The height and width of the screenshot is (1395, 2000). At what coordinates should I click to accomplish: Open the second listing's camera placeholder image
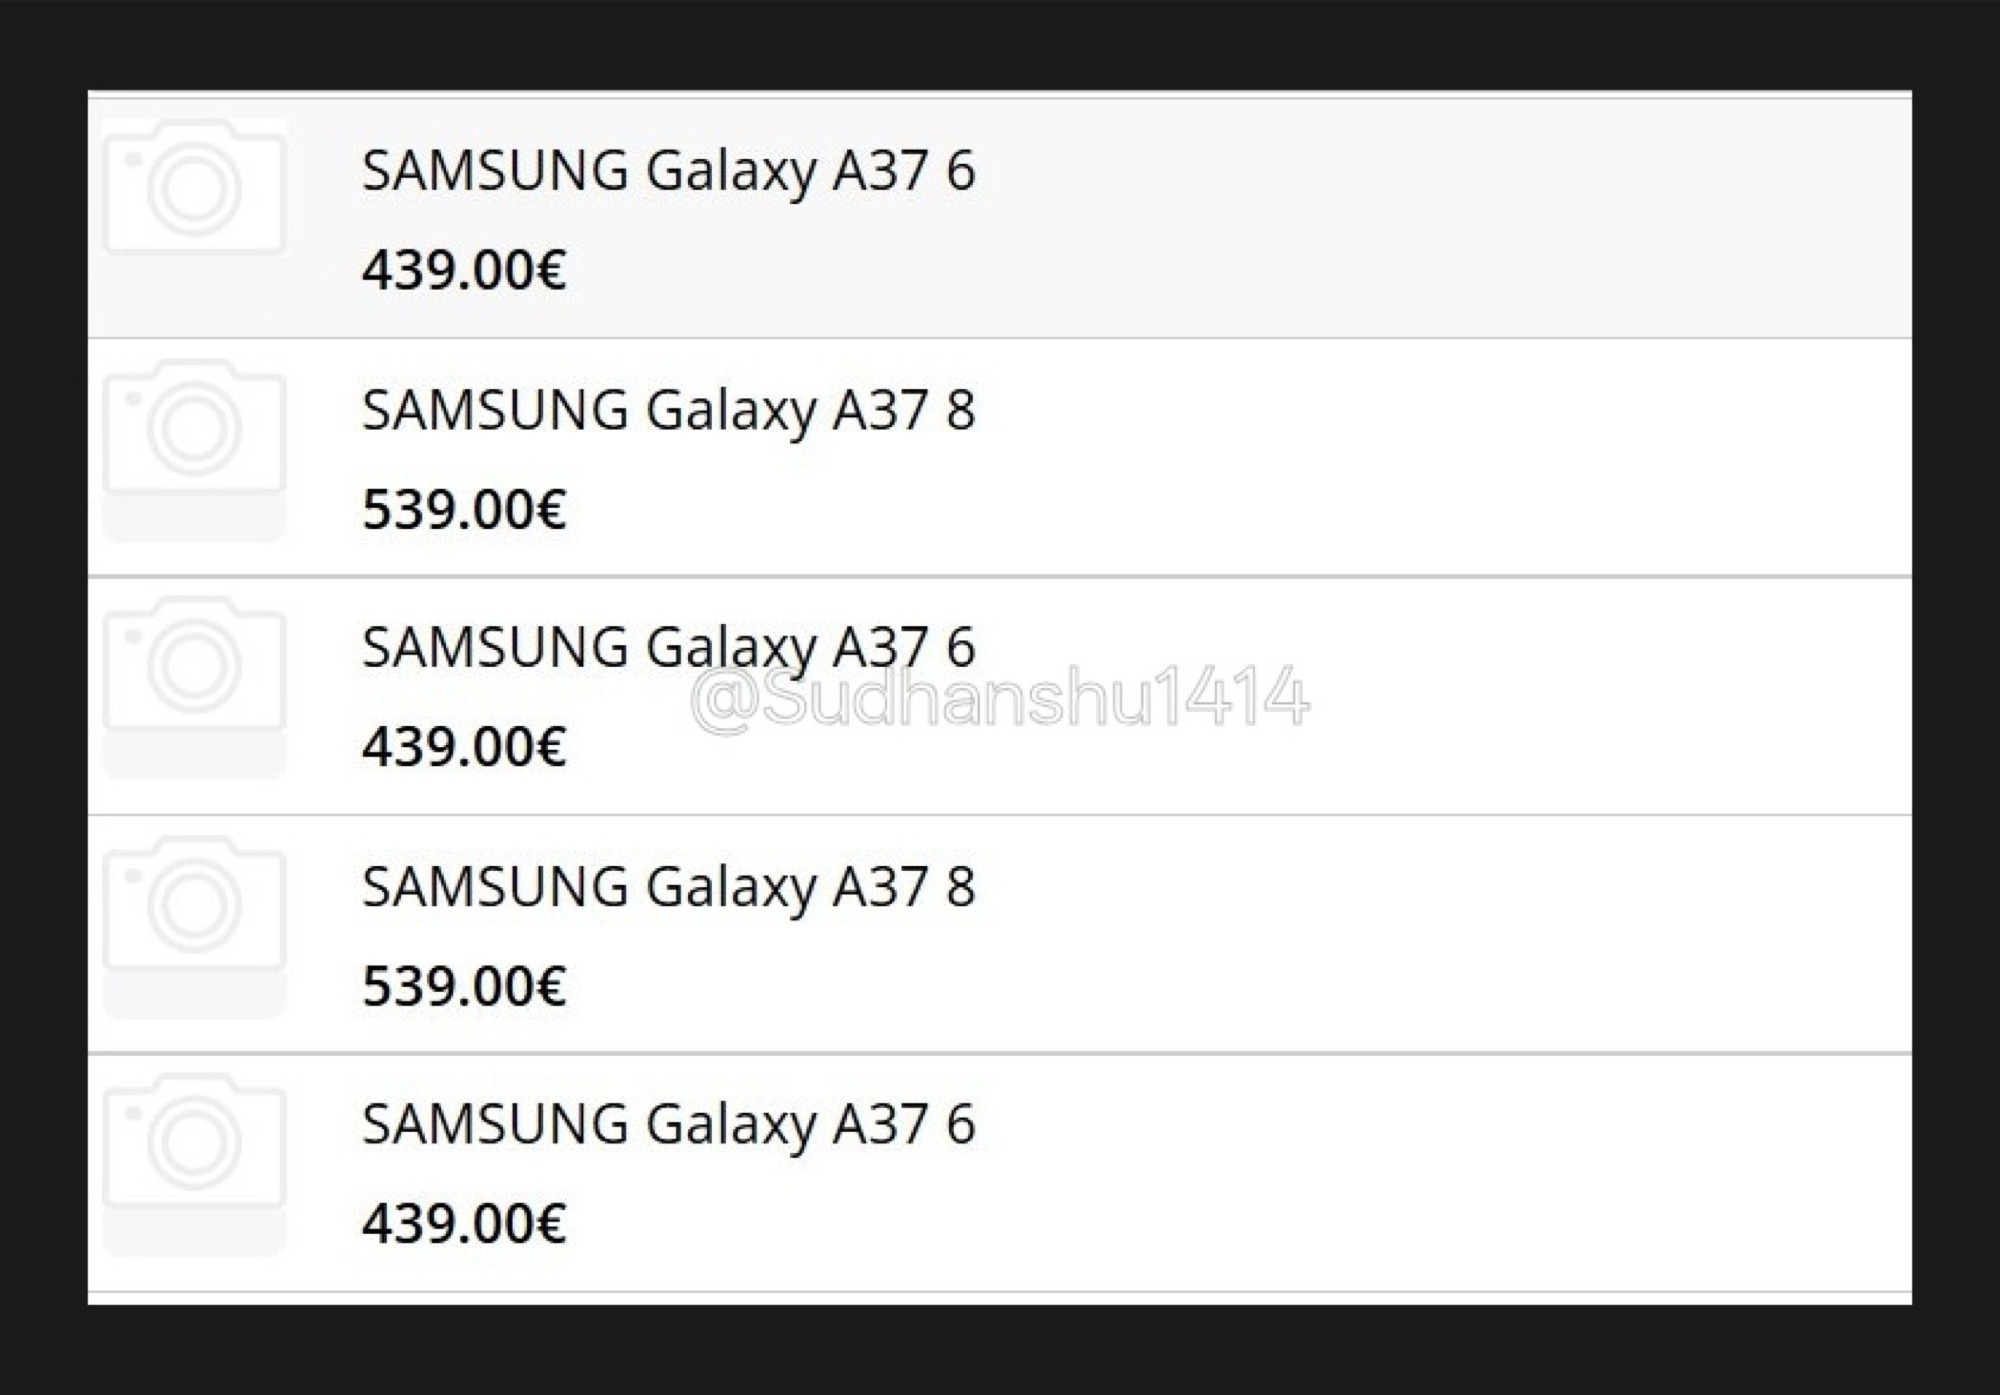[x=194, y=428]
